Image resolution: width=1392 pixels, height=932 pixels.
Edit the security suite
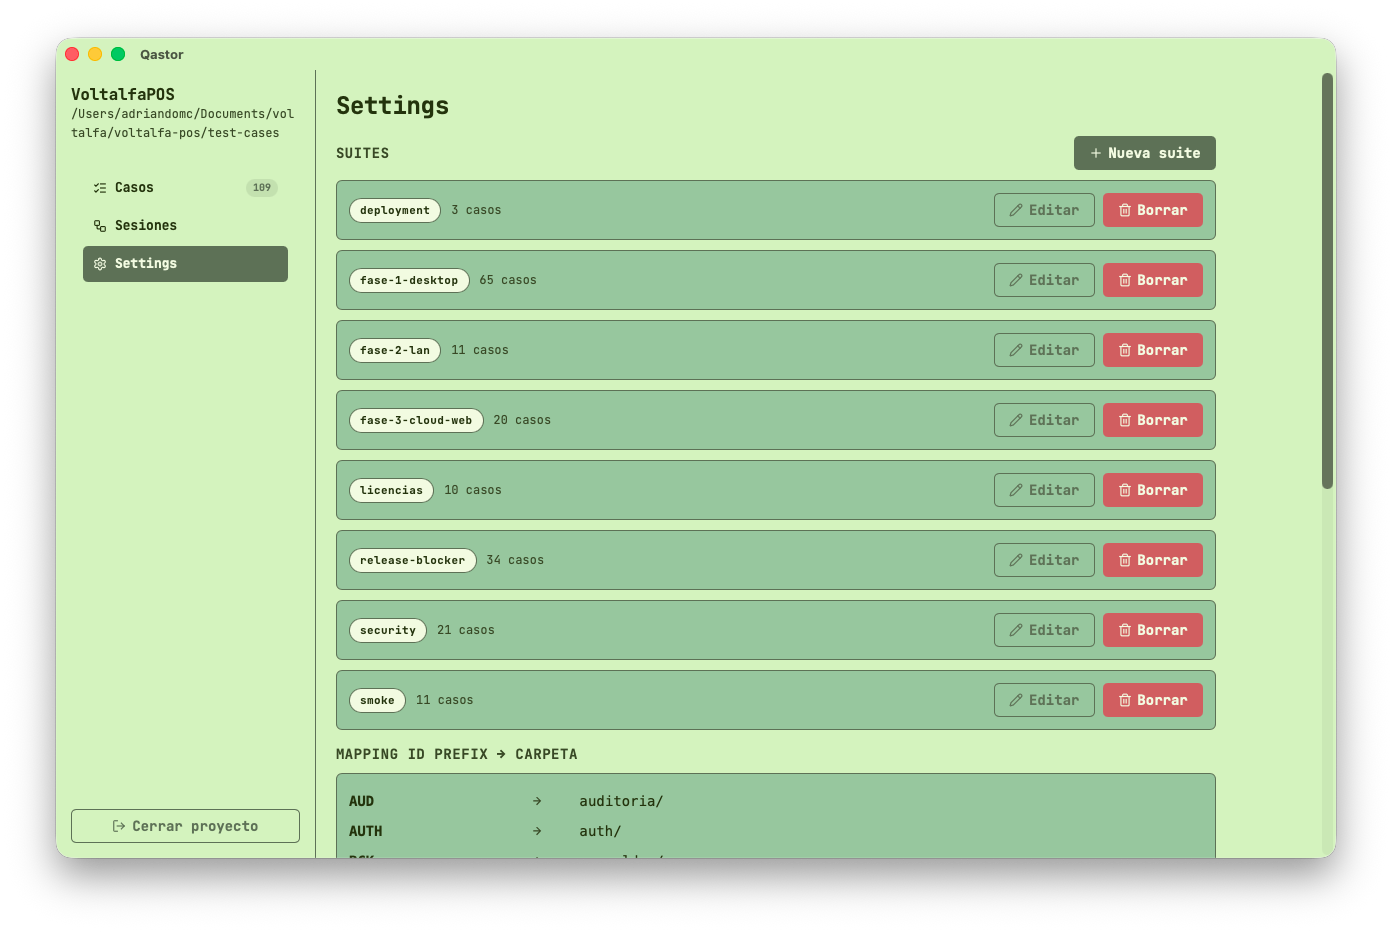pos(1044,630)
